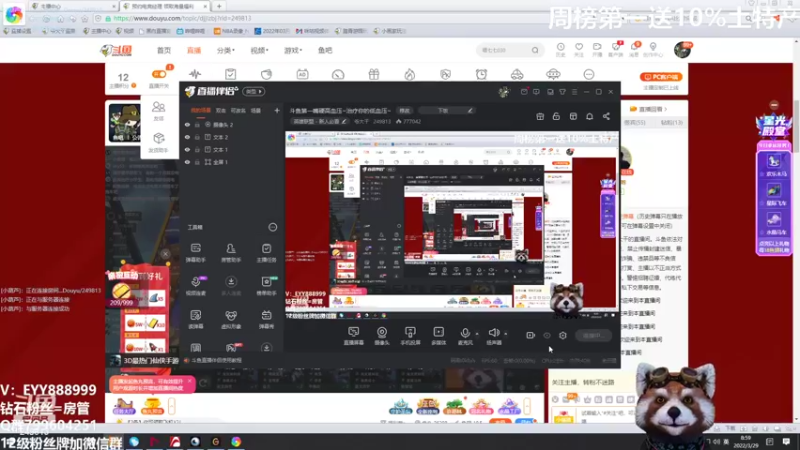Go to 首页 on Douyu navigation
800x450 pixels.
[164, 50]
